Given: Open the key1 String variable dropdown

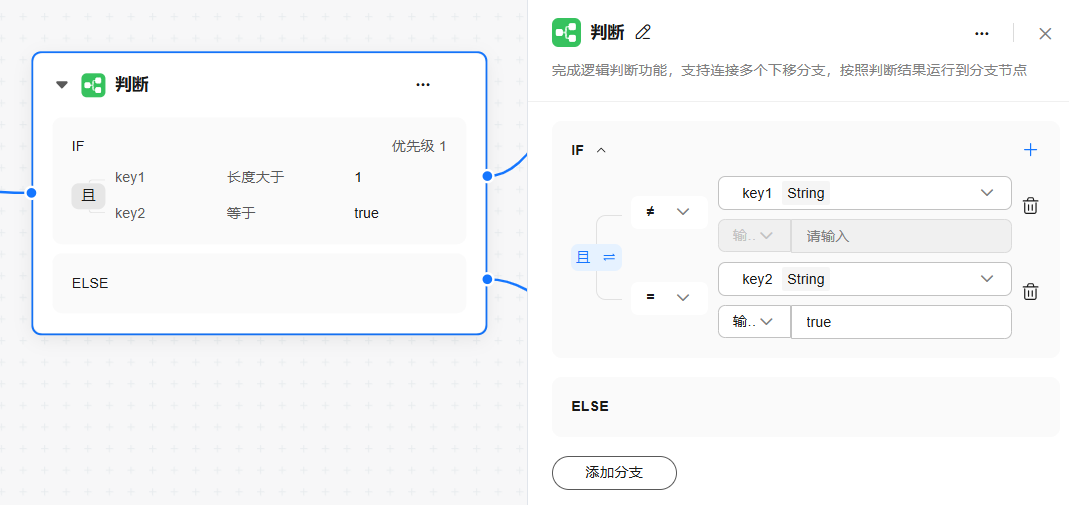Looking at the screenshot, I should pos(864,193).
